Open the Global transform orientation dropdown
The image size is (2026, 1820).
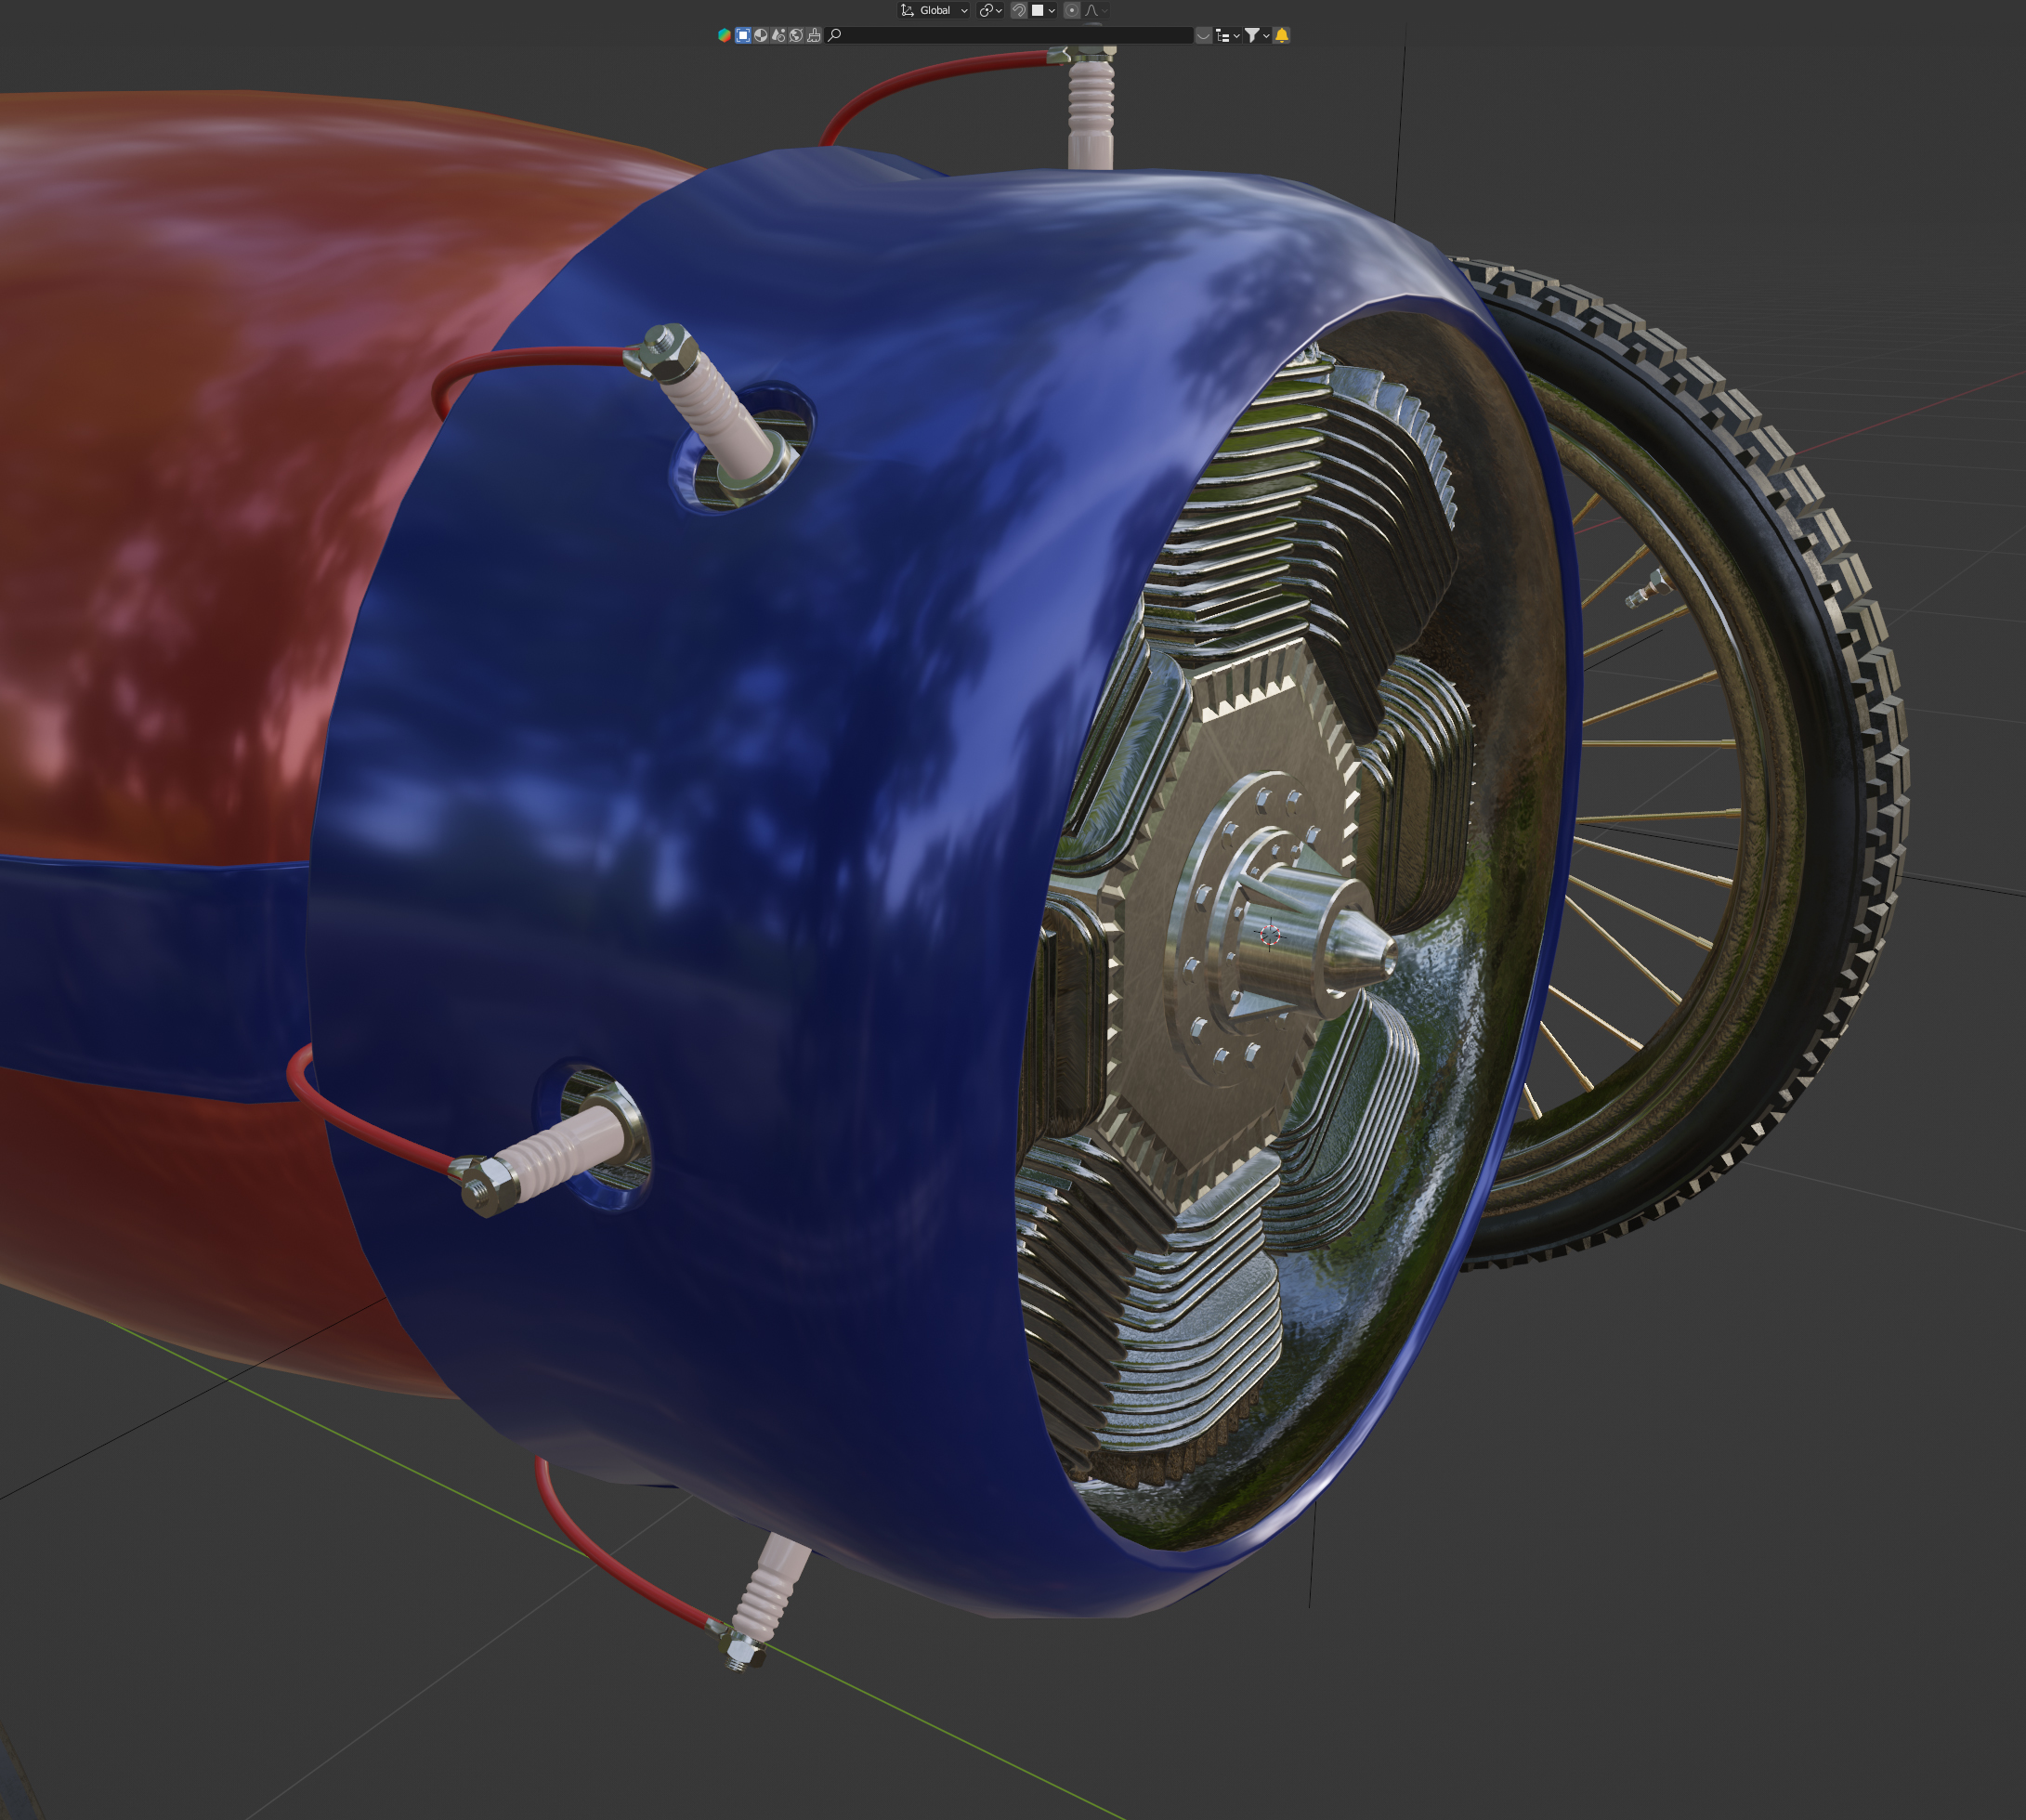pyautogui.click(x=934, y=10)
